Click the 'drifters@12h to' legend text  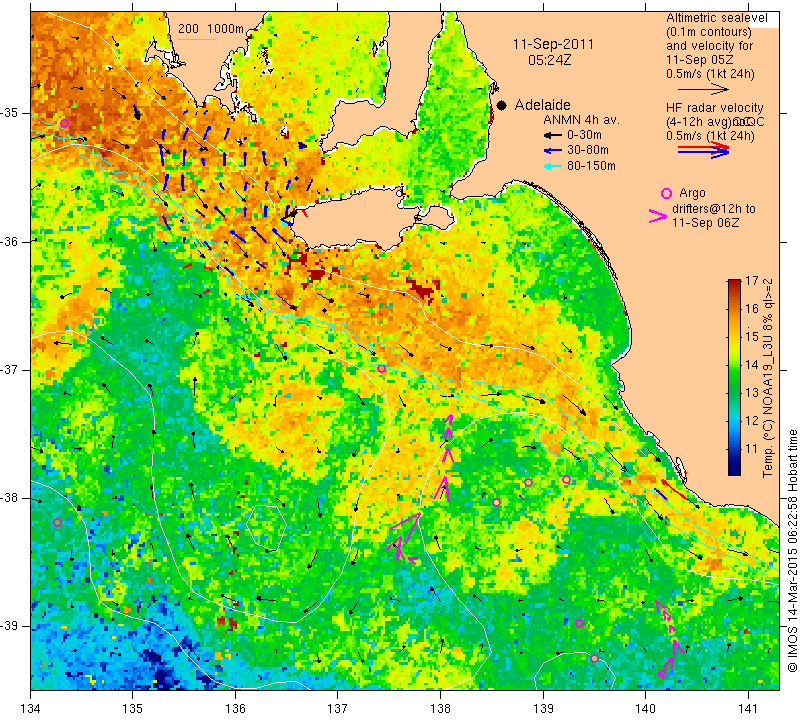point(713,209)
